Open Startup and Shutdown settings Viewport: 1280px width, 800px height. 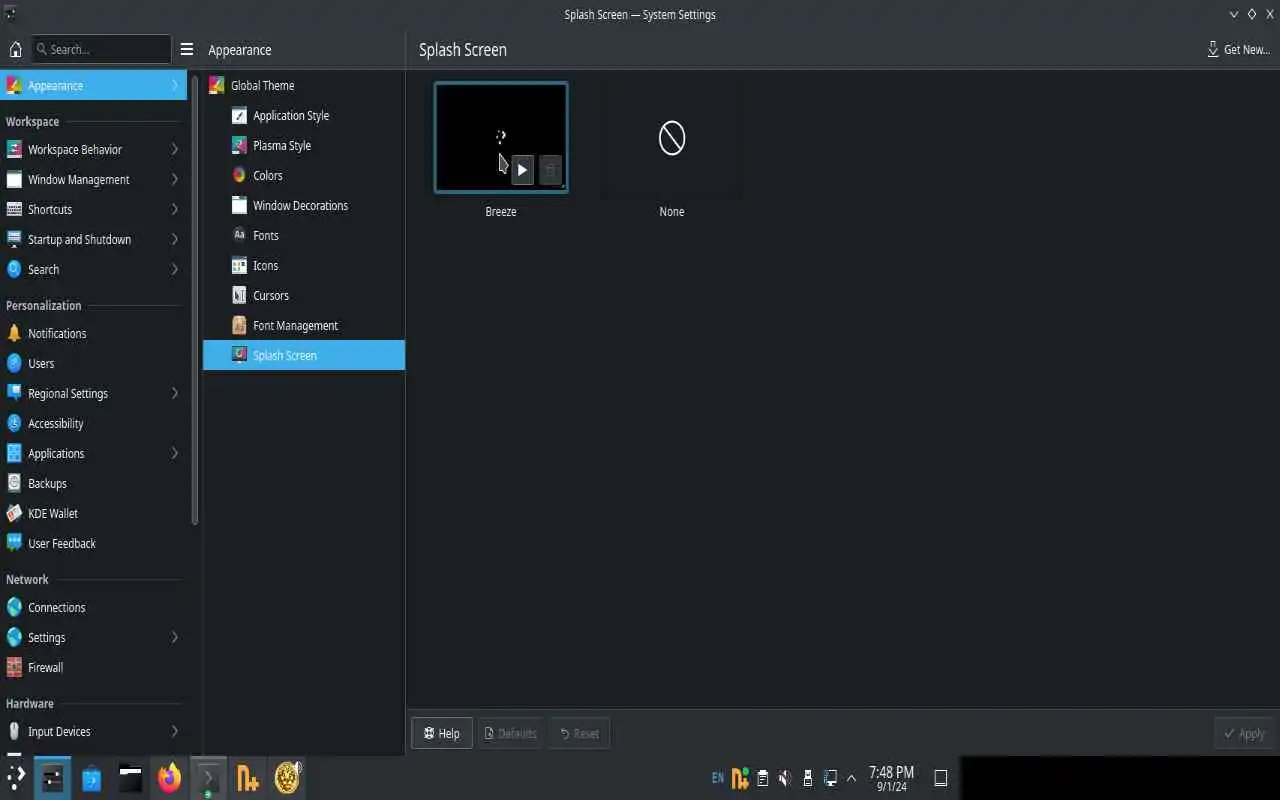[93, 240]
